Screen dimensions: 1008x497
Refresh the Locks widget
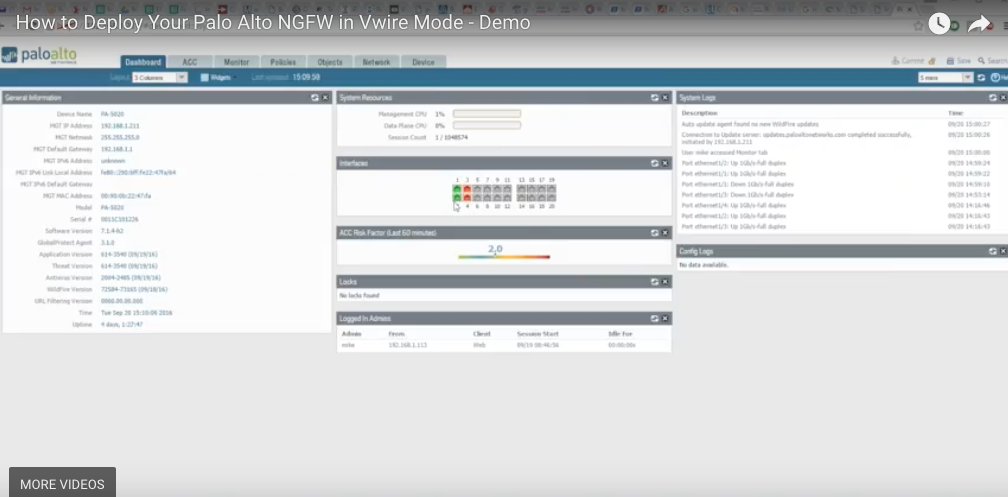(654, 282)
